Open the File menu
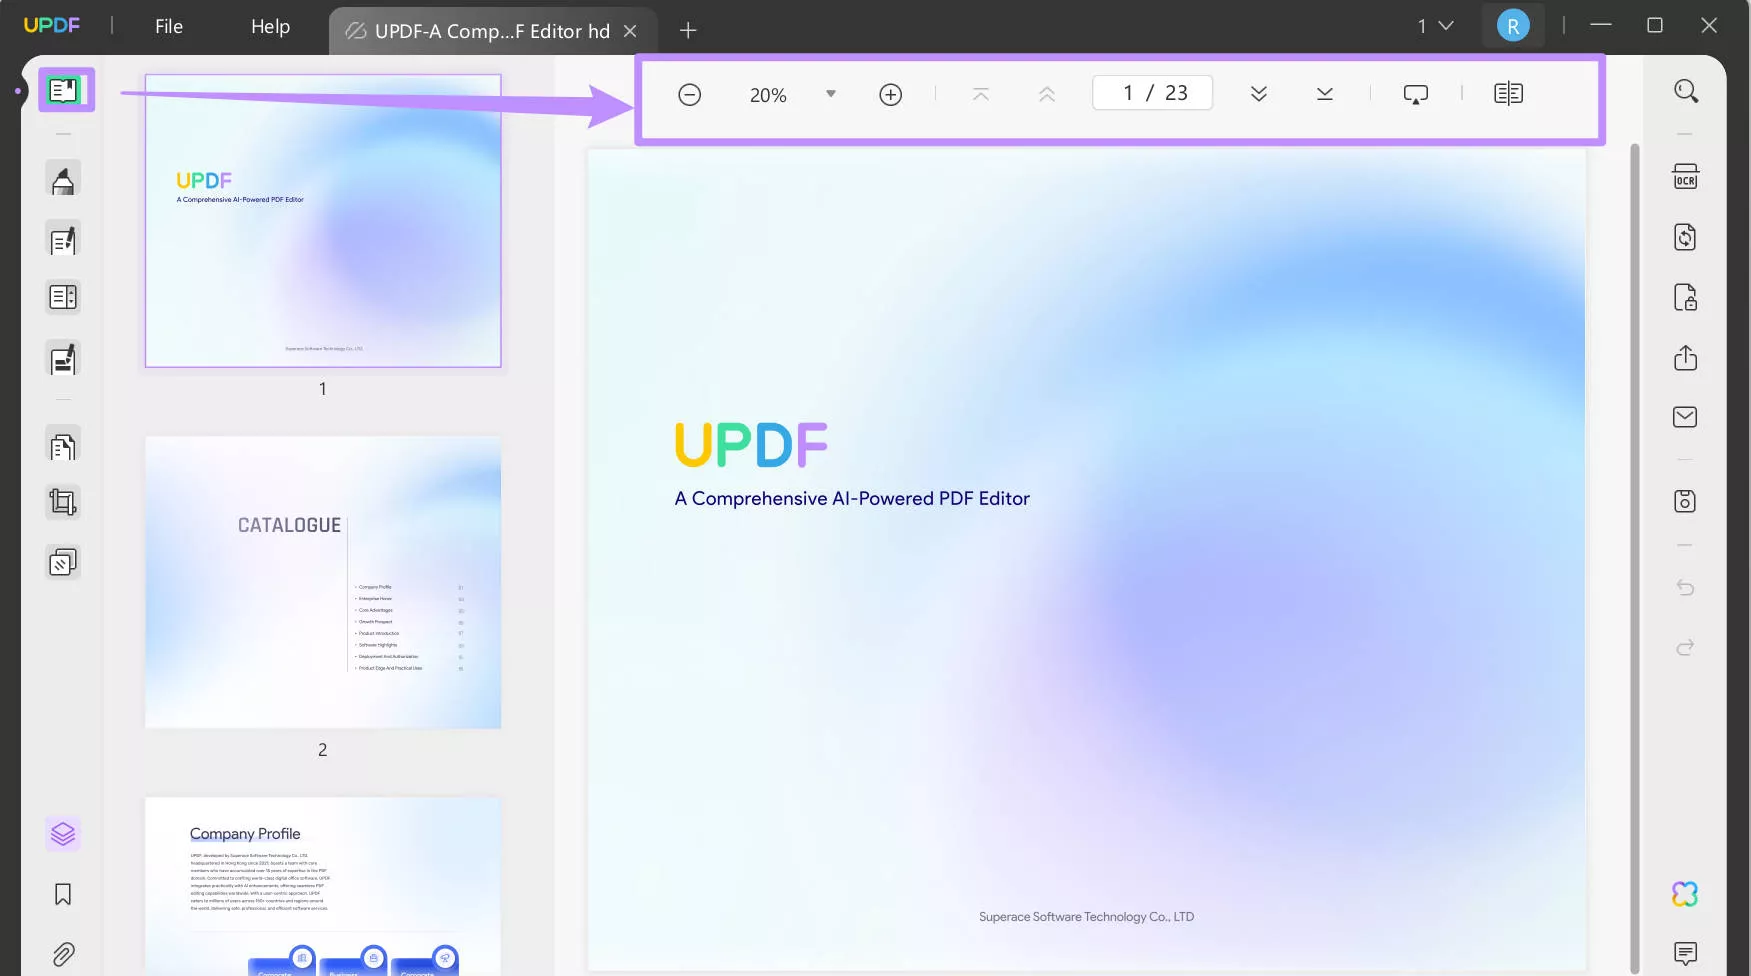This screenshot has width=1751, height=976. tap(169, 27)
